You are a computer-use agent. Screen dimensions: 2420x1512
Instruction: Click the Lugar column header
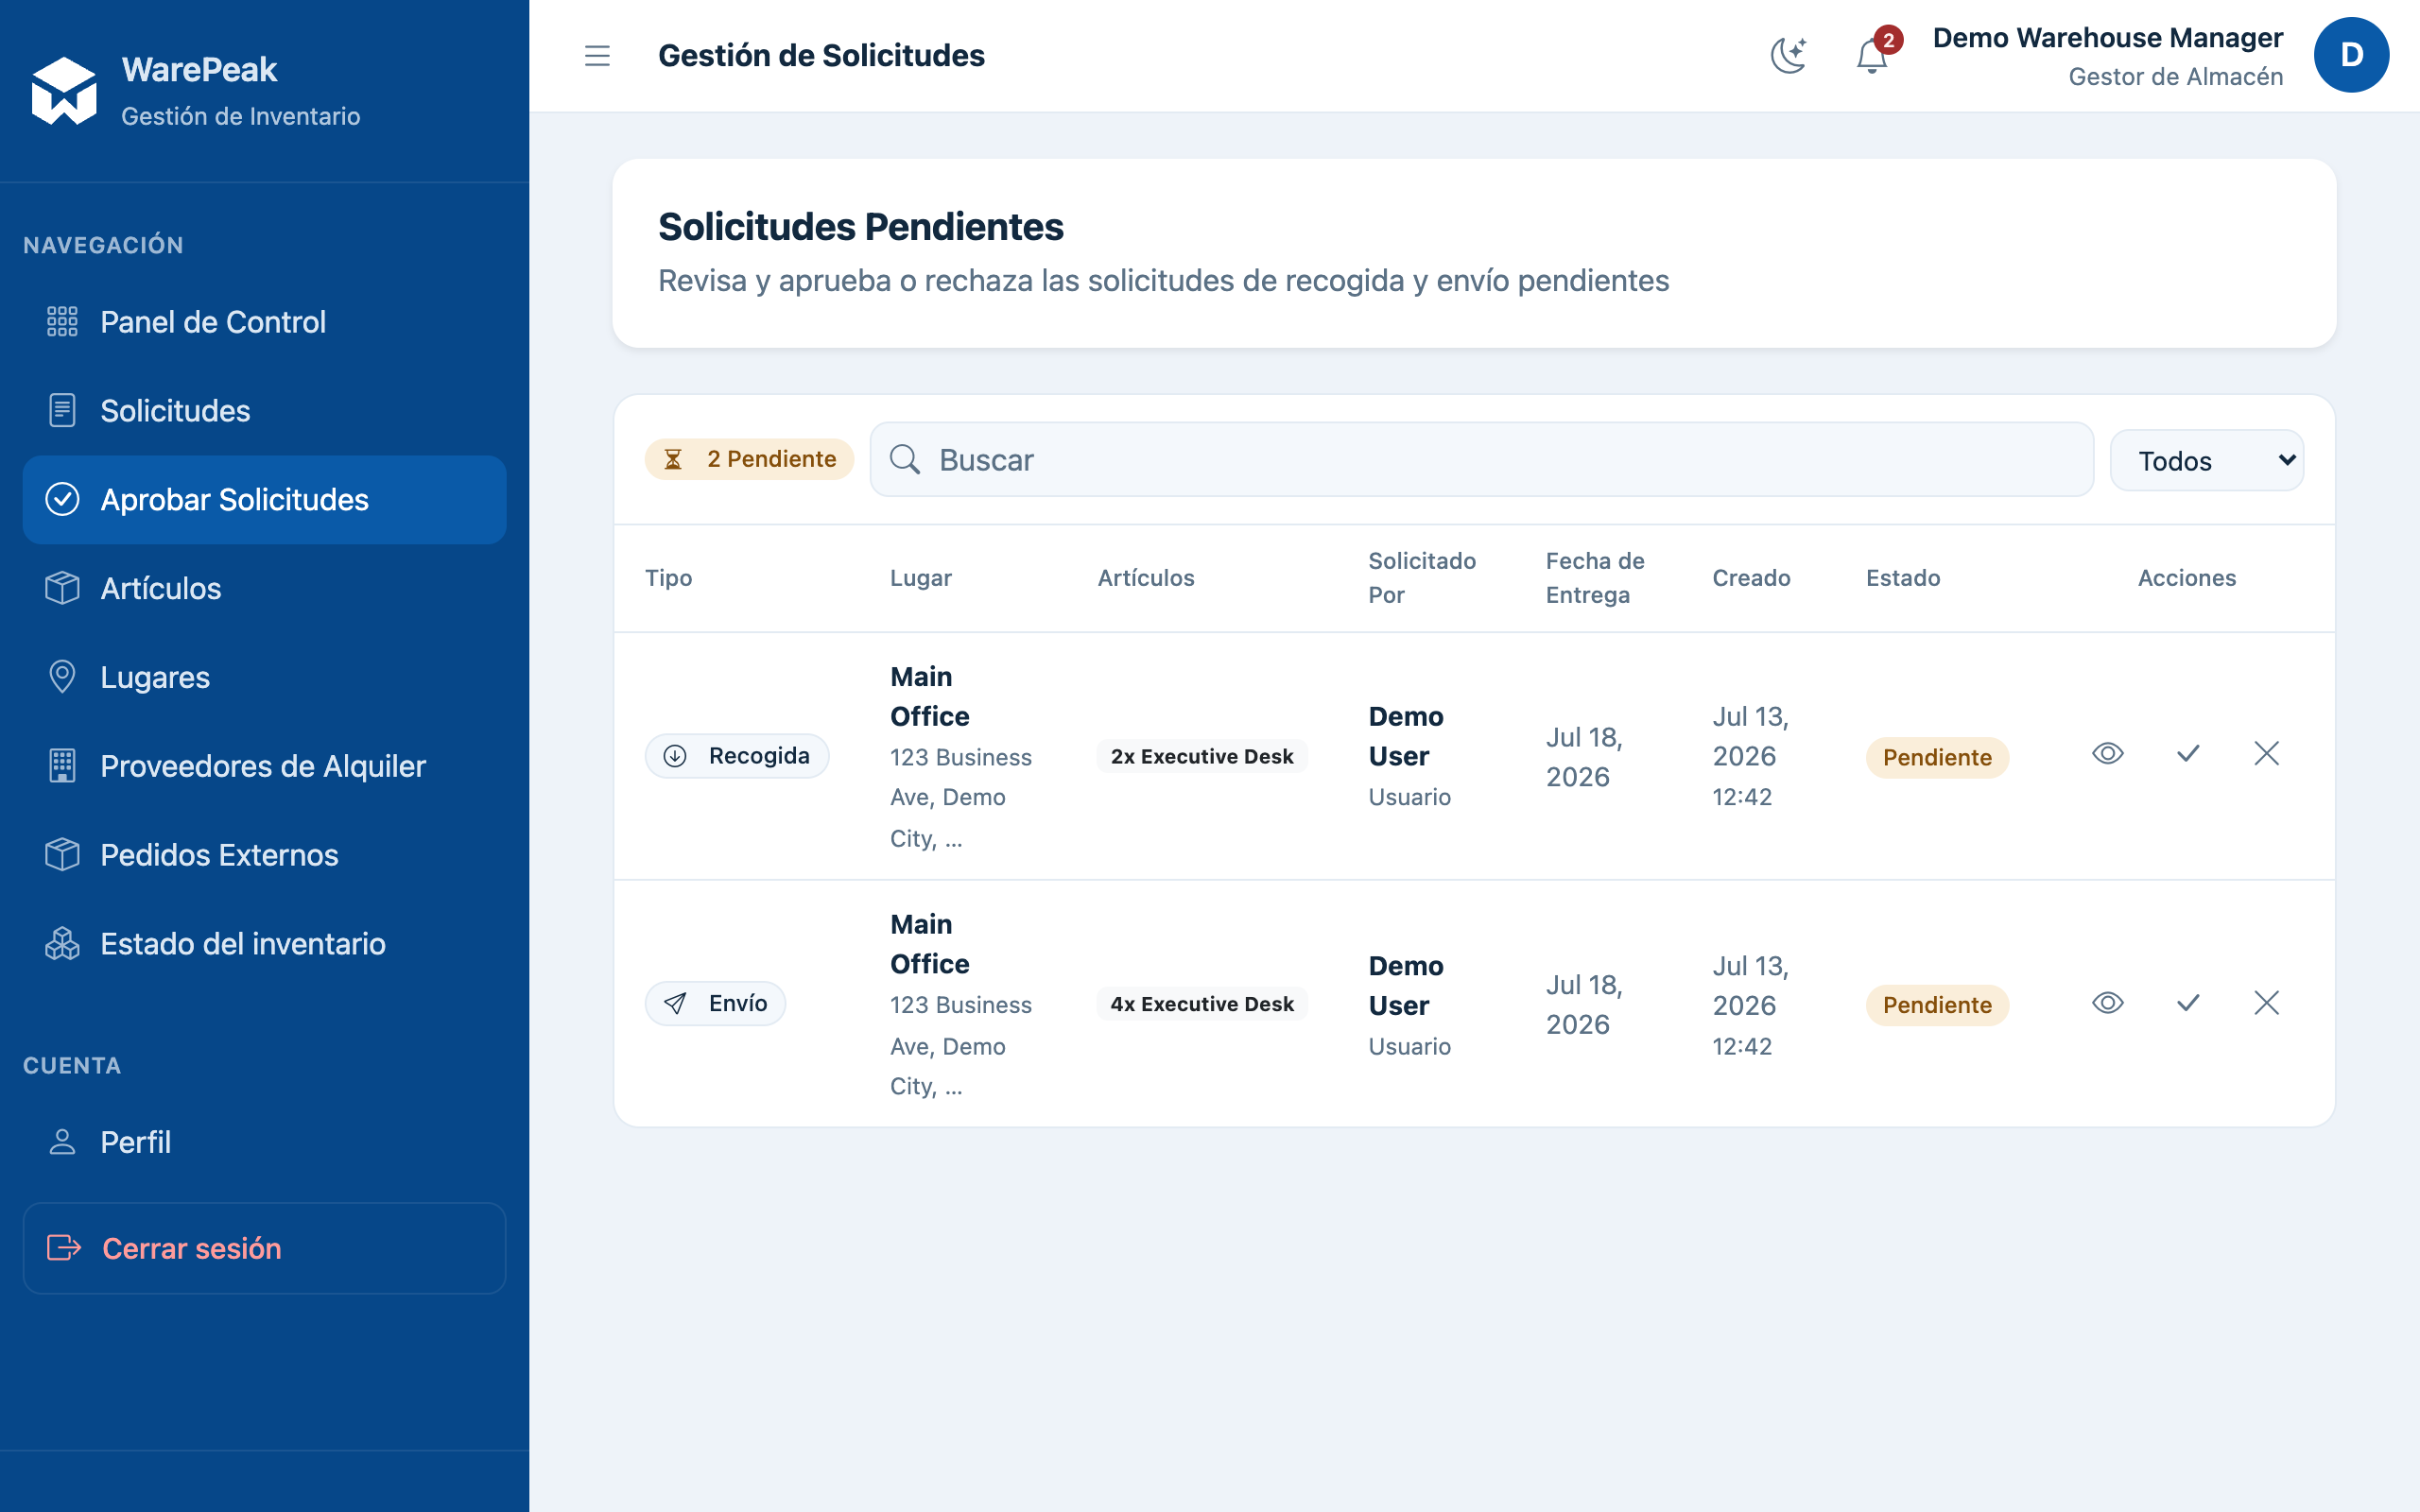[921, 578]
